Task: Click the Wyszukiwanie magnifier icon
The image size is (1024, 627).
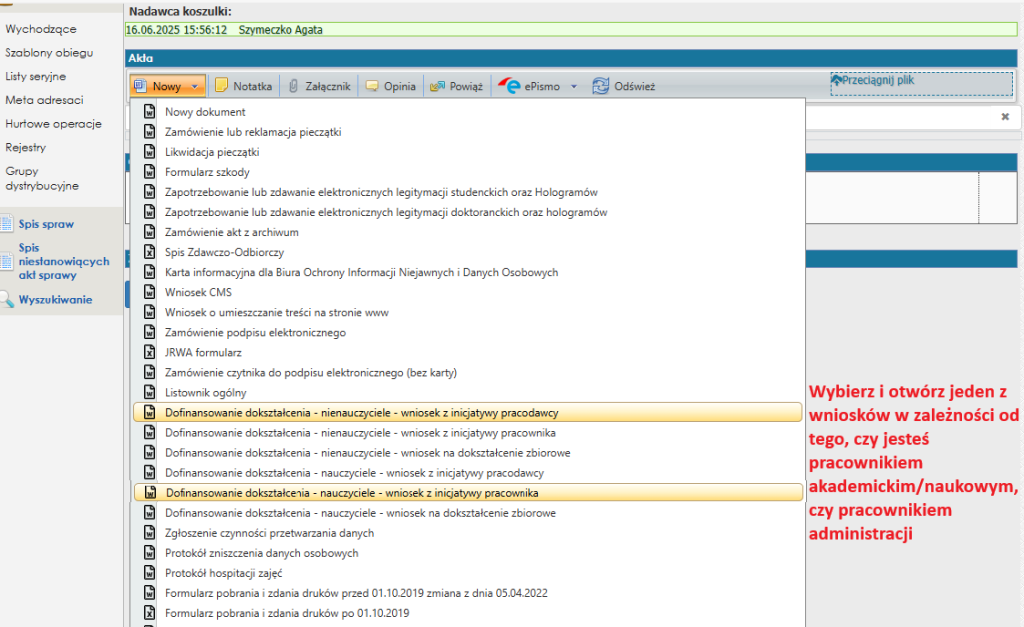Action: coord(7,300)
